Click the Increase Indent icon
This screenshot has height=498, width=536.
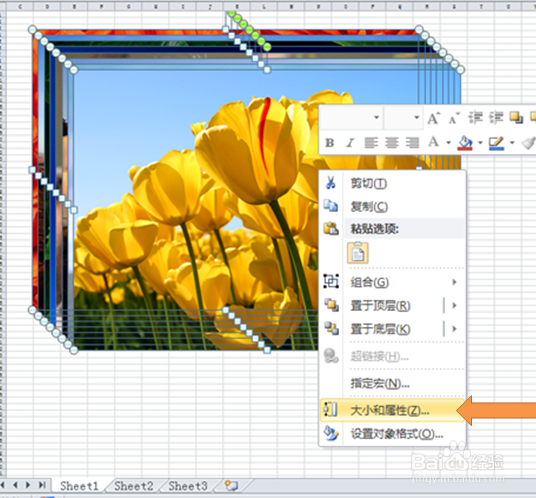496,118
